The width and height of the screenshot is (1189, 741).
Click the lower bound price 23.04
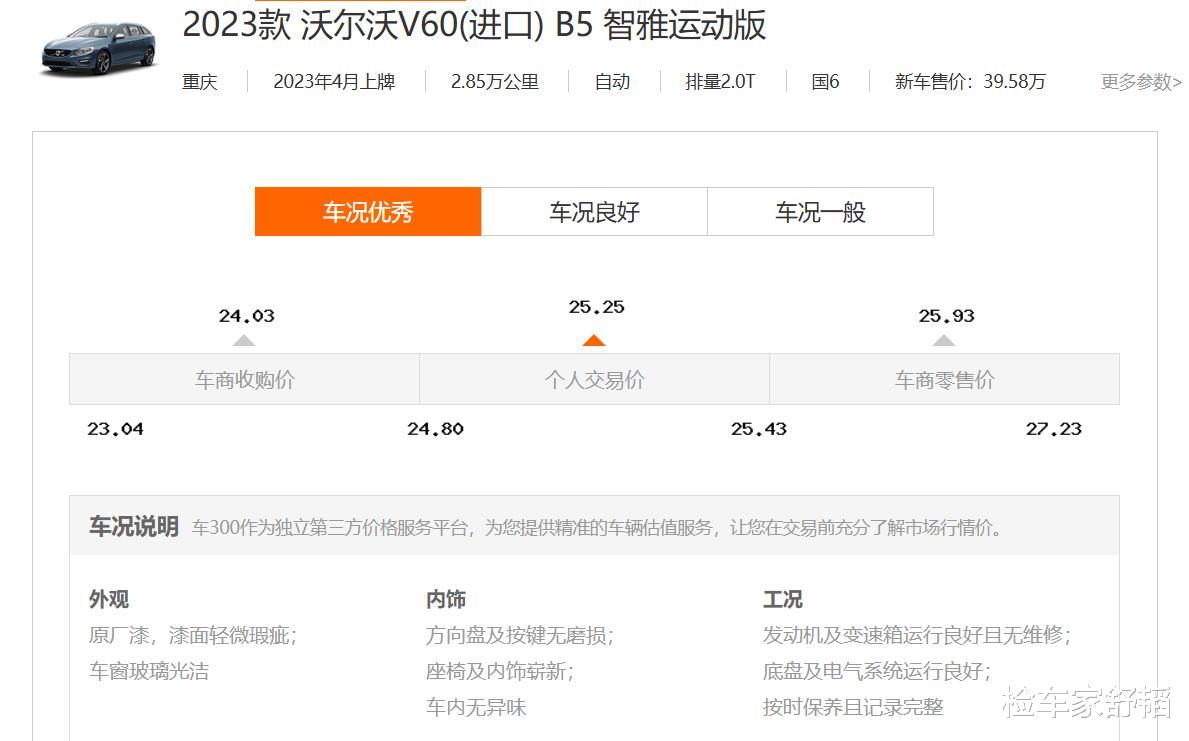coord(115,429)
